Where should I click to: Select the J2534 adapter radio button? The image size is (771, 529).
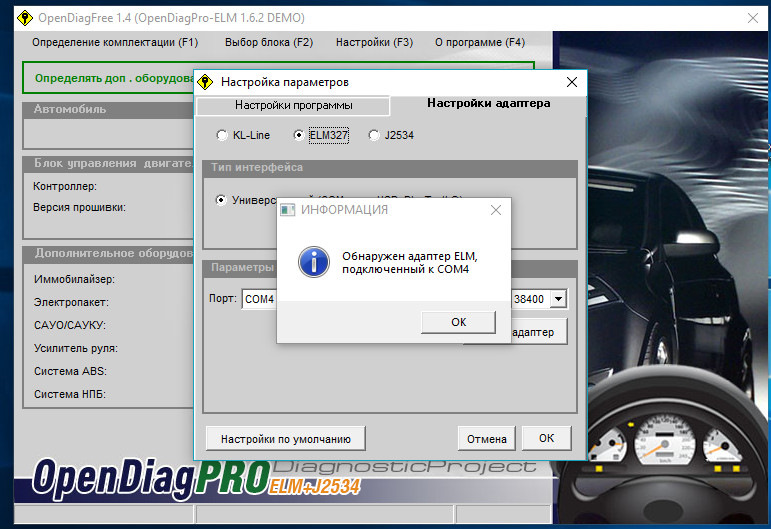[374, 135]
